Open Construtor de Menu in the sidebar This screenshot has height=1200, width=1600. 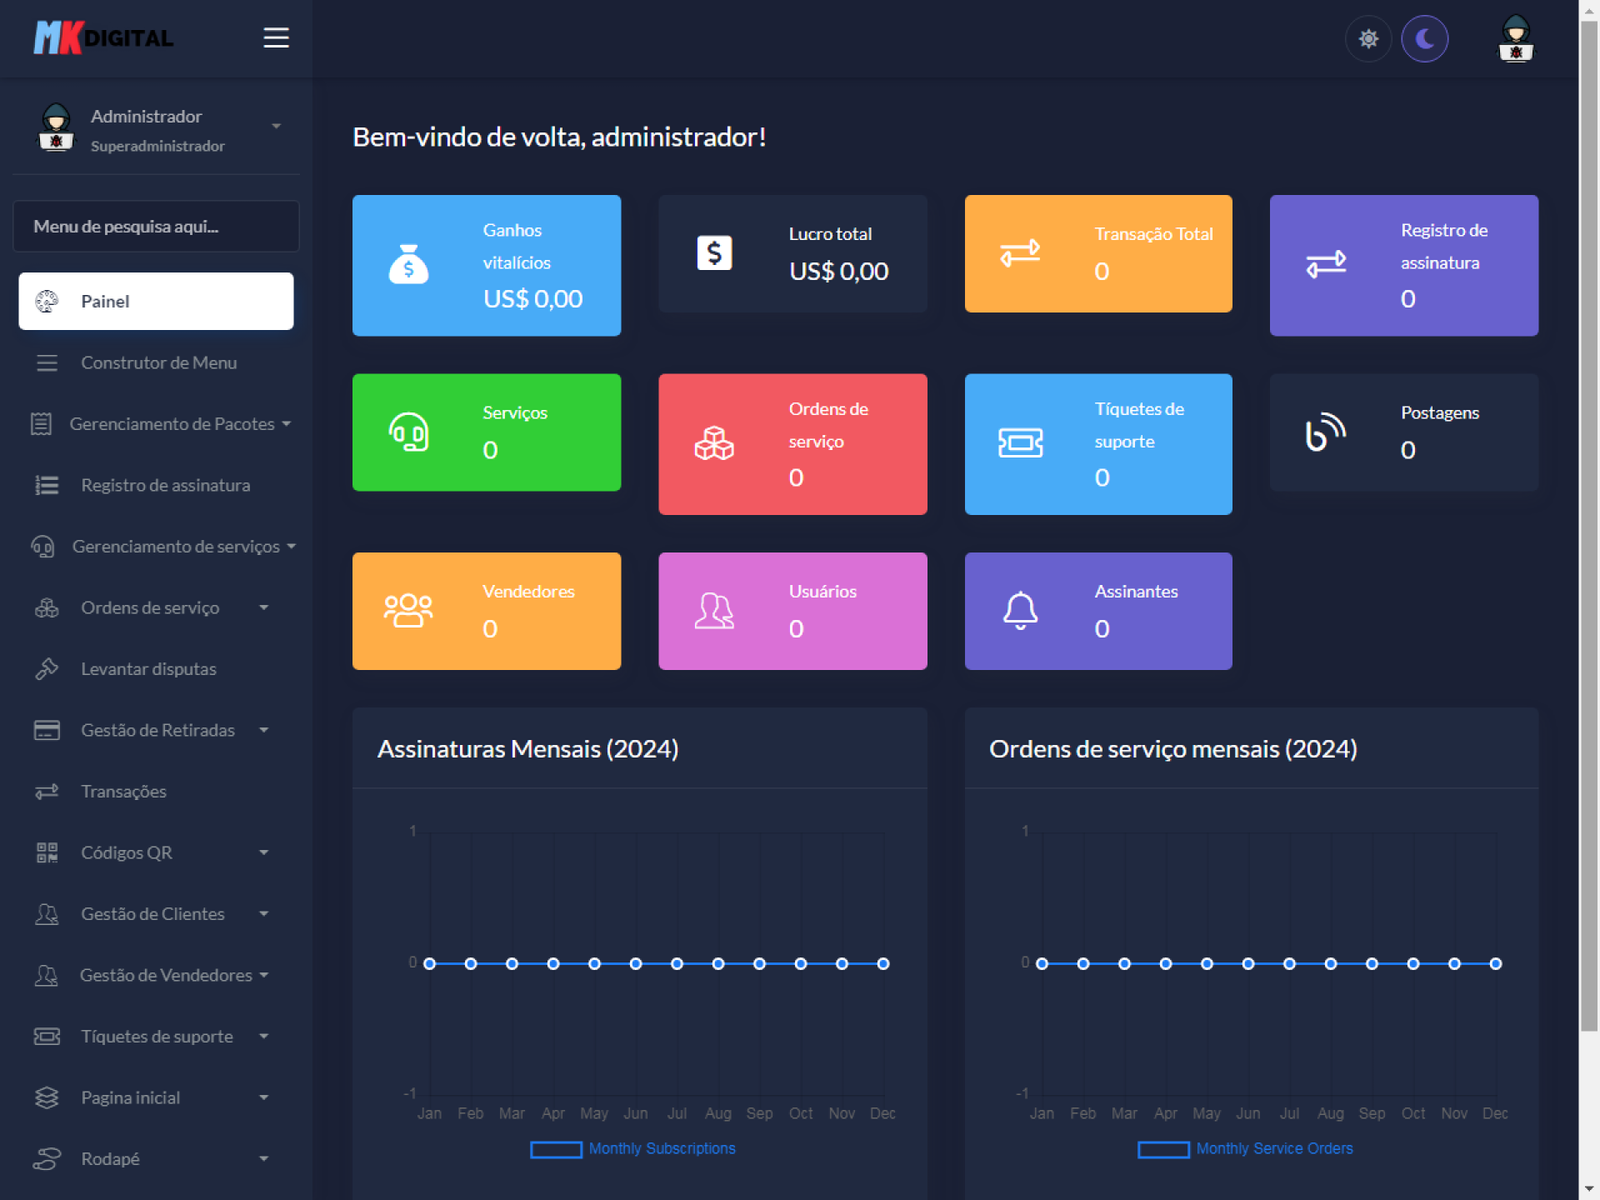pos(158,363)
